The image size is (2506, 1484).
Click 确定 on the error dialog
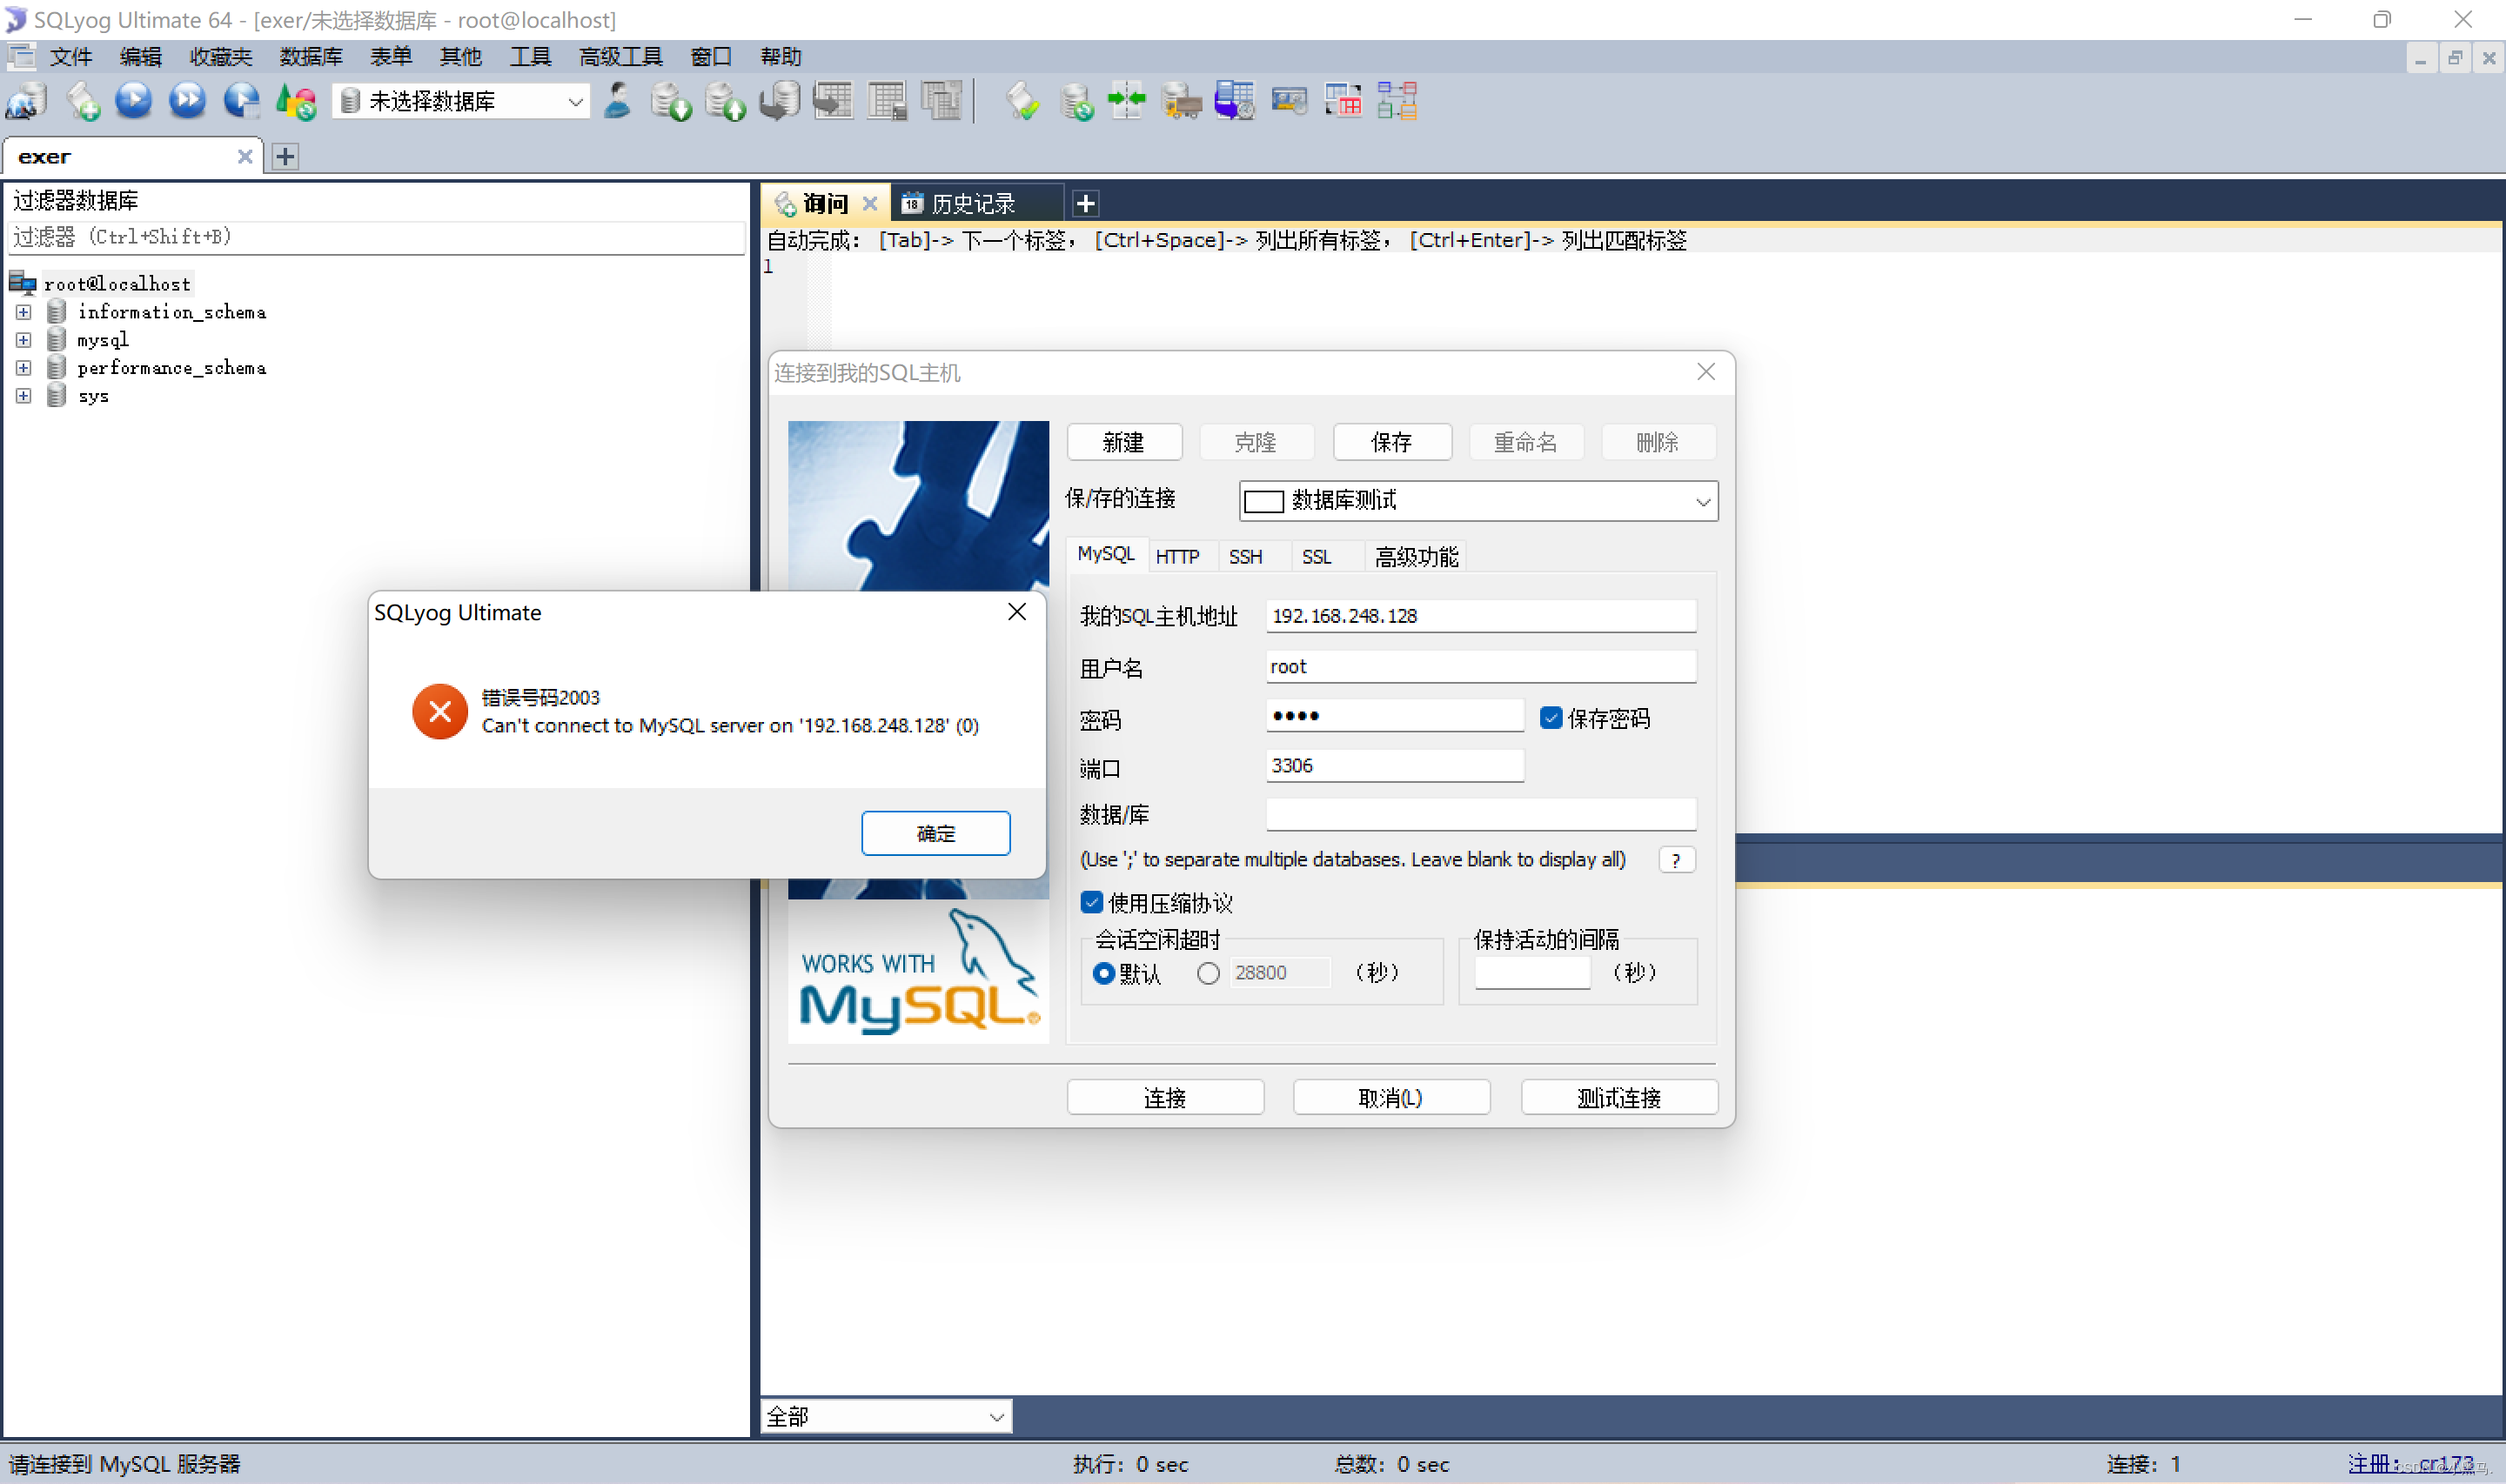(x=935, y=833)
